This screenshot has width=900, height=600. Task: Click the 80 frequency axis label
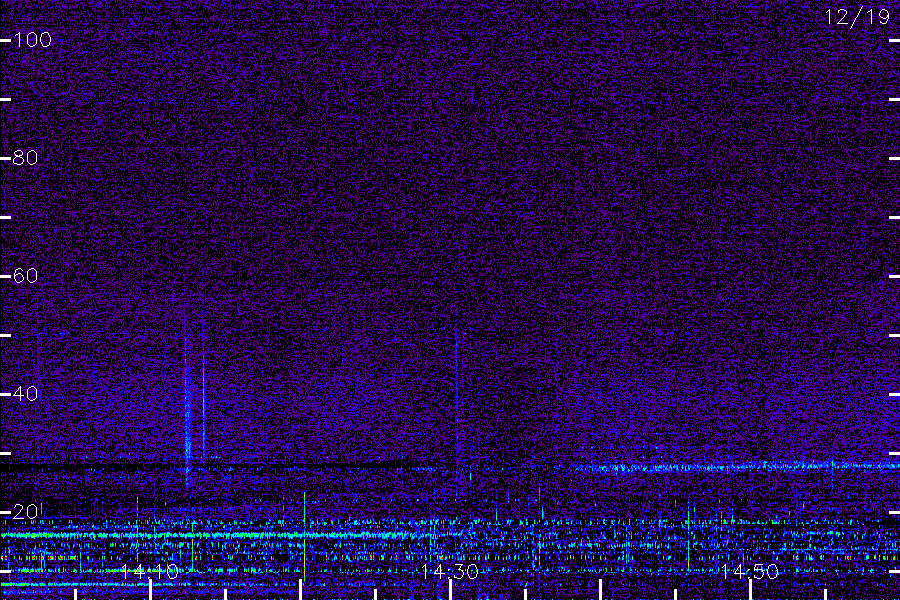26,157
